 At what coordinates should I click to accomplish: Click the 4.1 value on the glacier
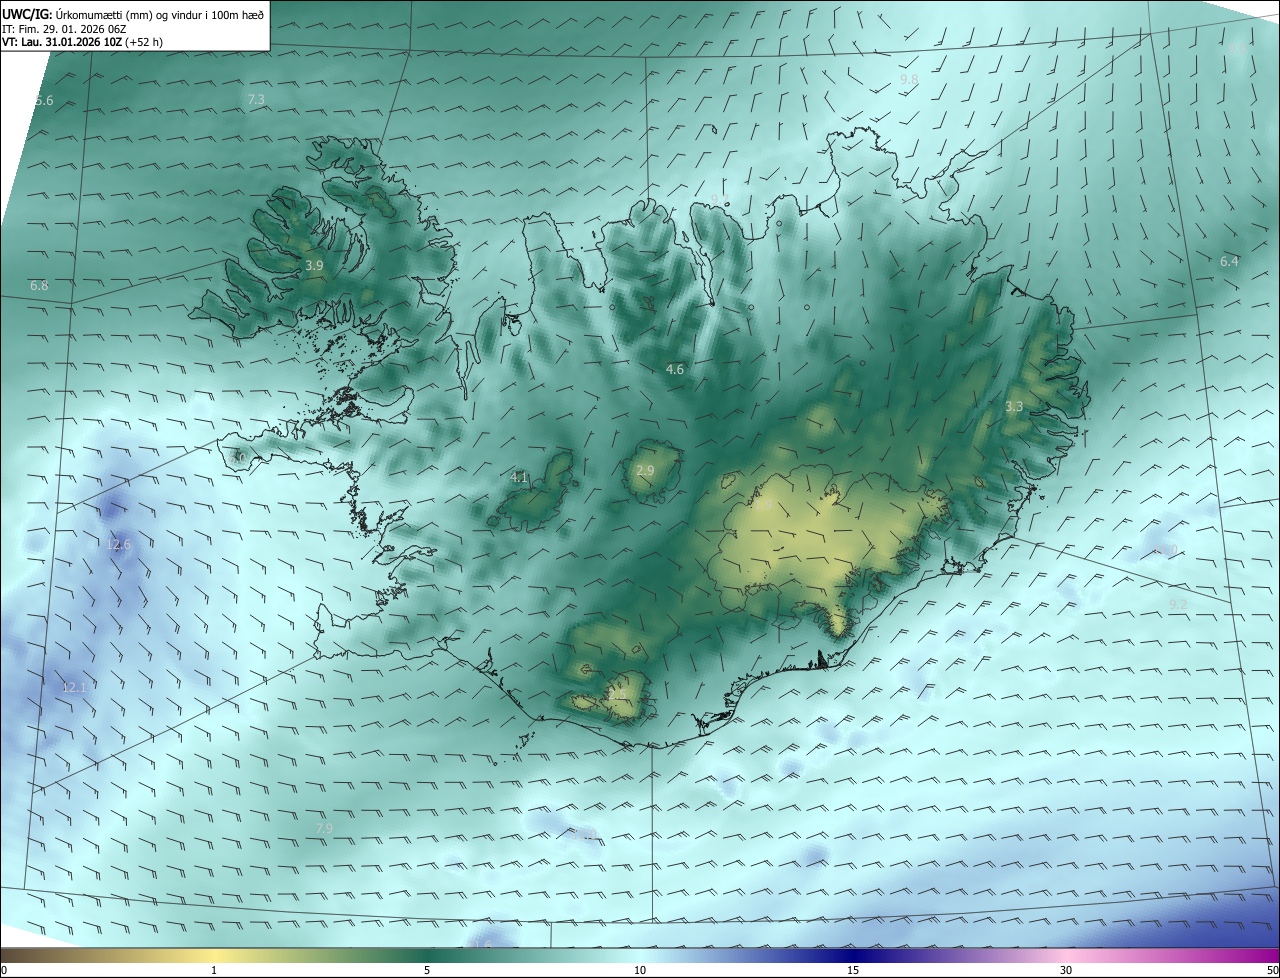519,478
